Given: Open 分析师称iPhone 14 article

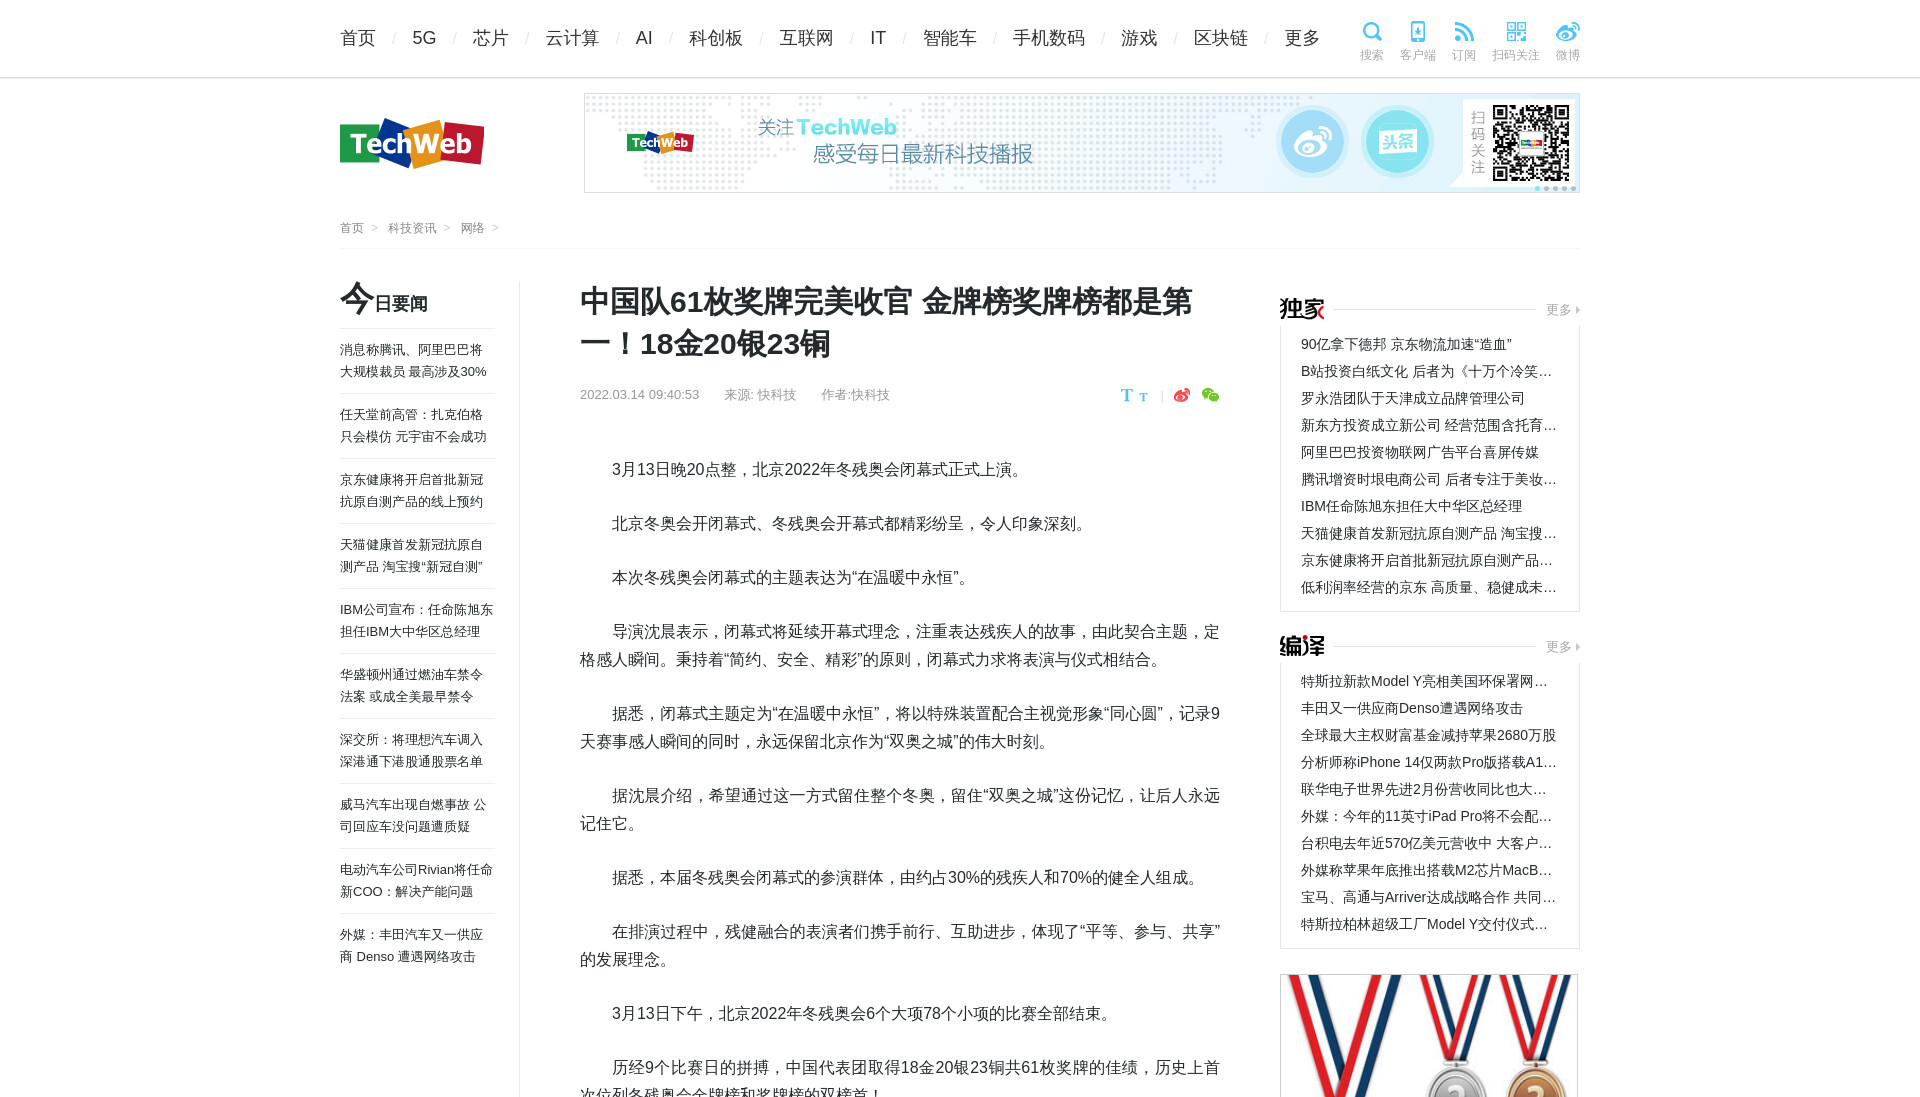Looking at the screenshot, I should [1428, 762].
